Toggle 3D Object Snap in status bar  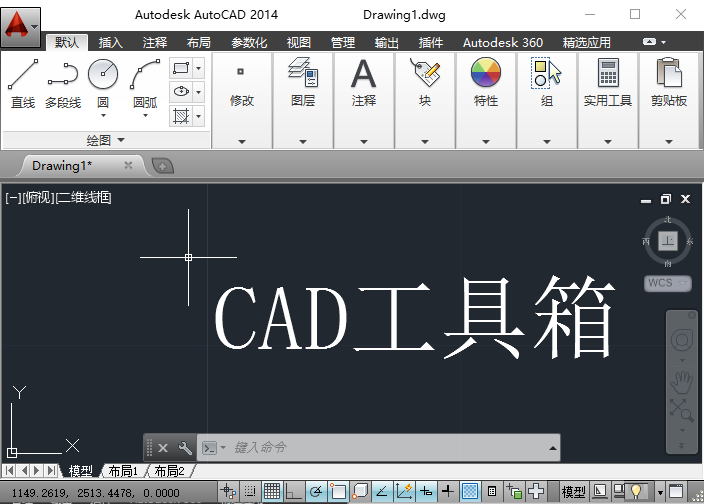pyautogui.click(x=360, y=491)
